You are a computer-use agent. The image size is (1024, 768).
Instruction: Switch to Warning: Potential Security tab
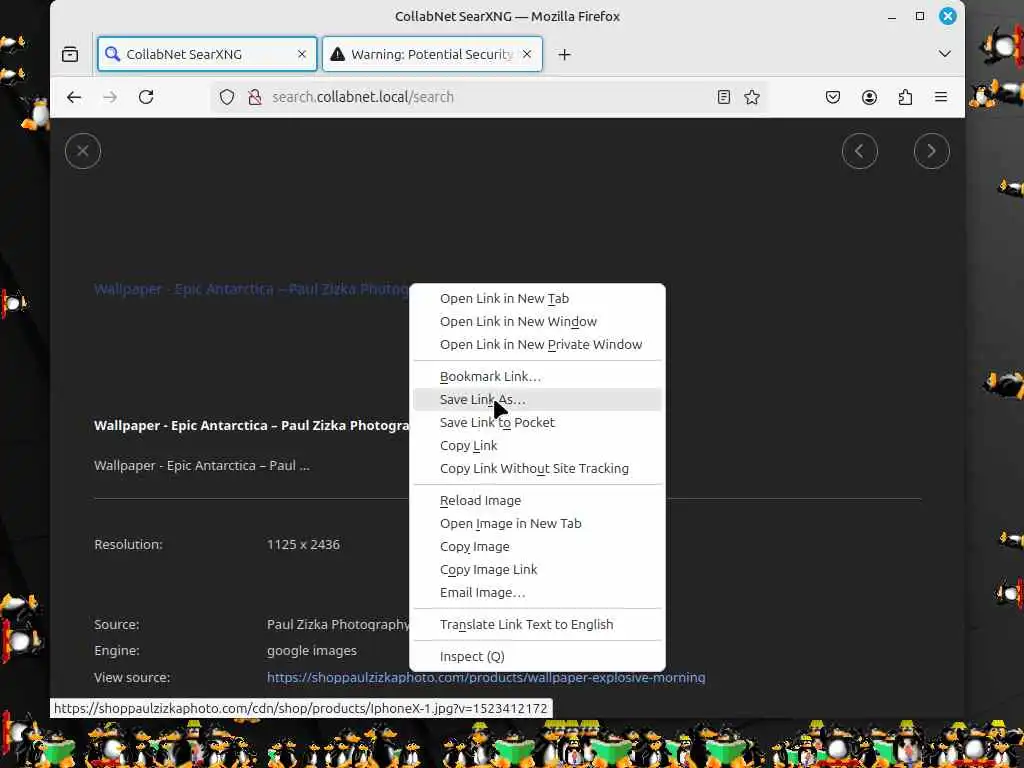(x=432, y=54)
